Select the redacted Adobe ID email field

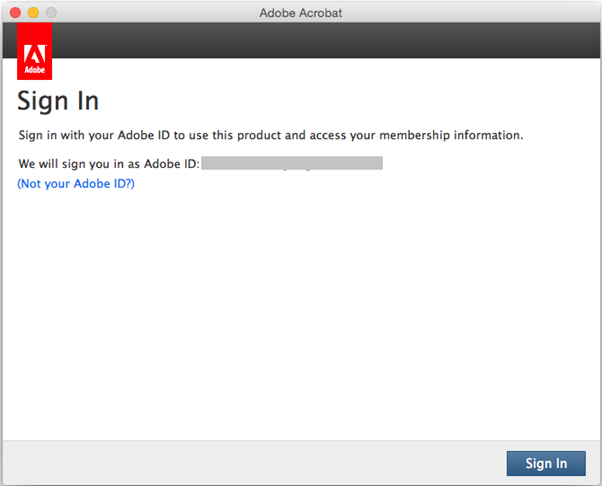(292, 162)
